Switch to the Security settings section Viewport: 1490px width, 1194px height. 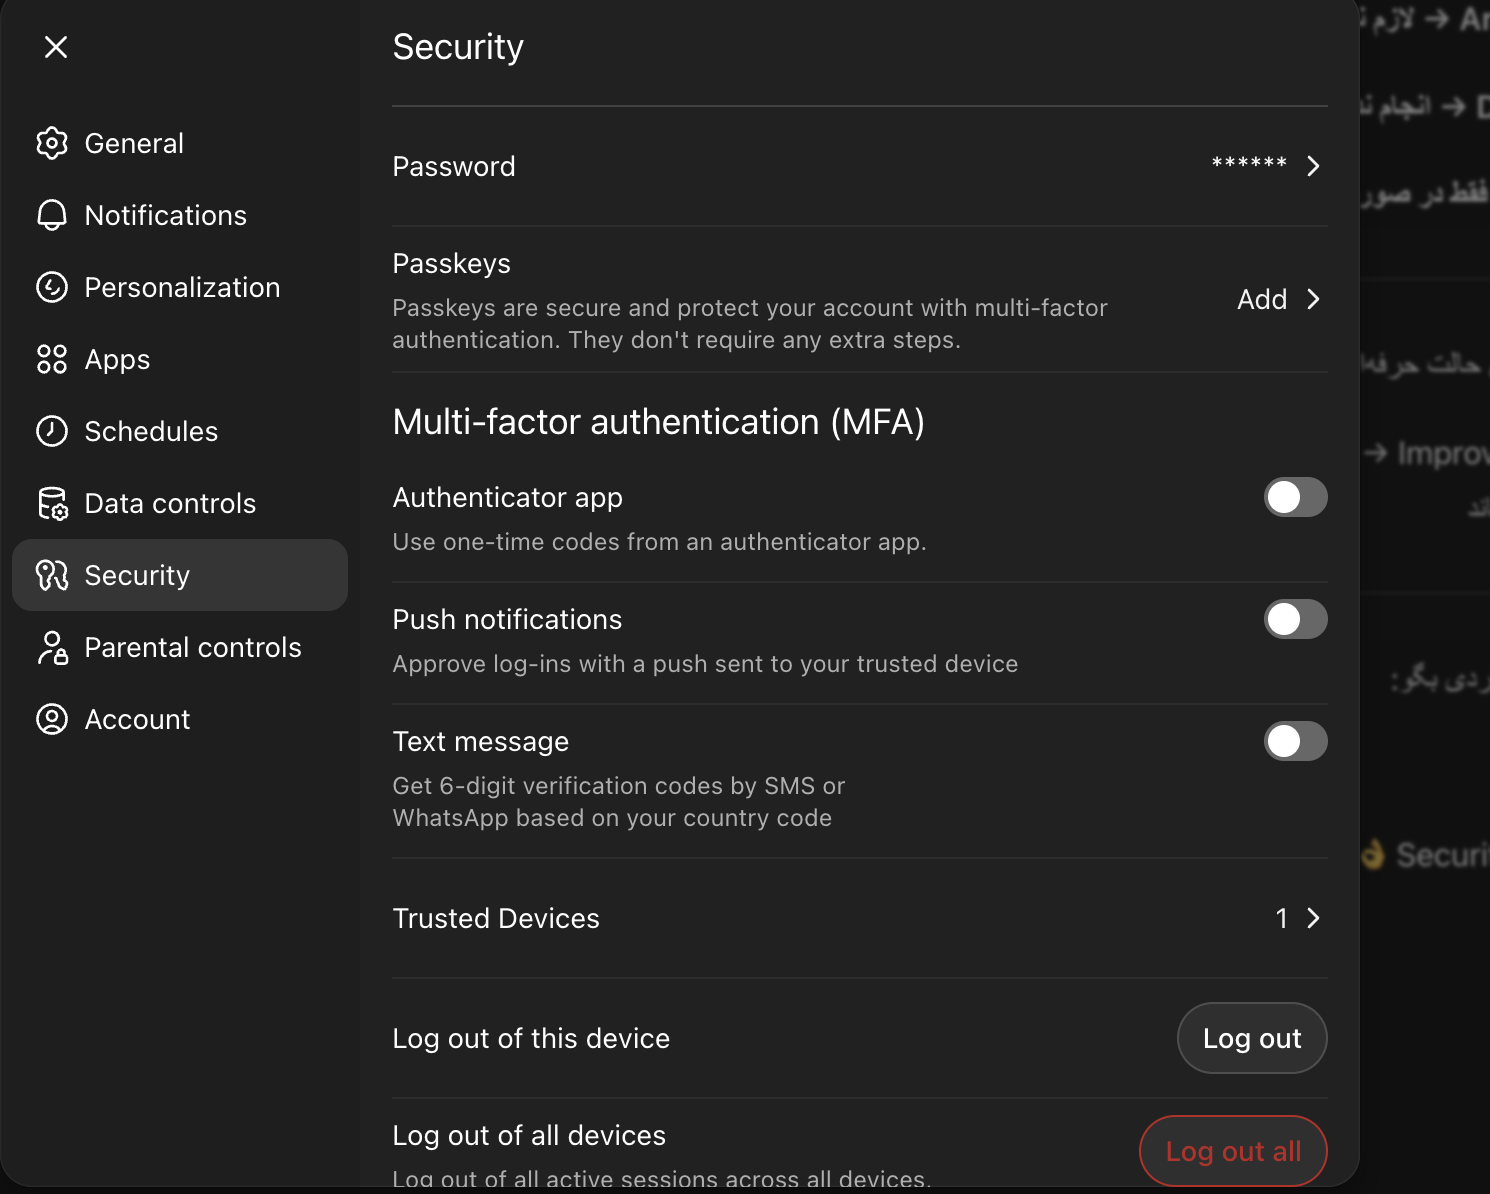point(137,575)
